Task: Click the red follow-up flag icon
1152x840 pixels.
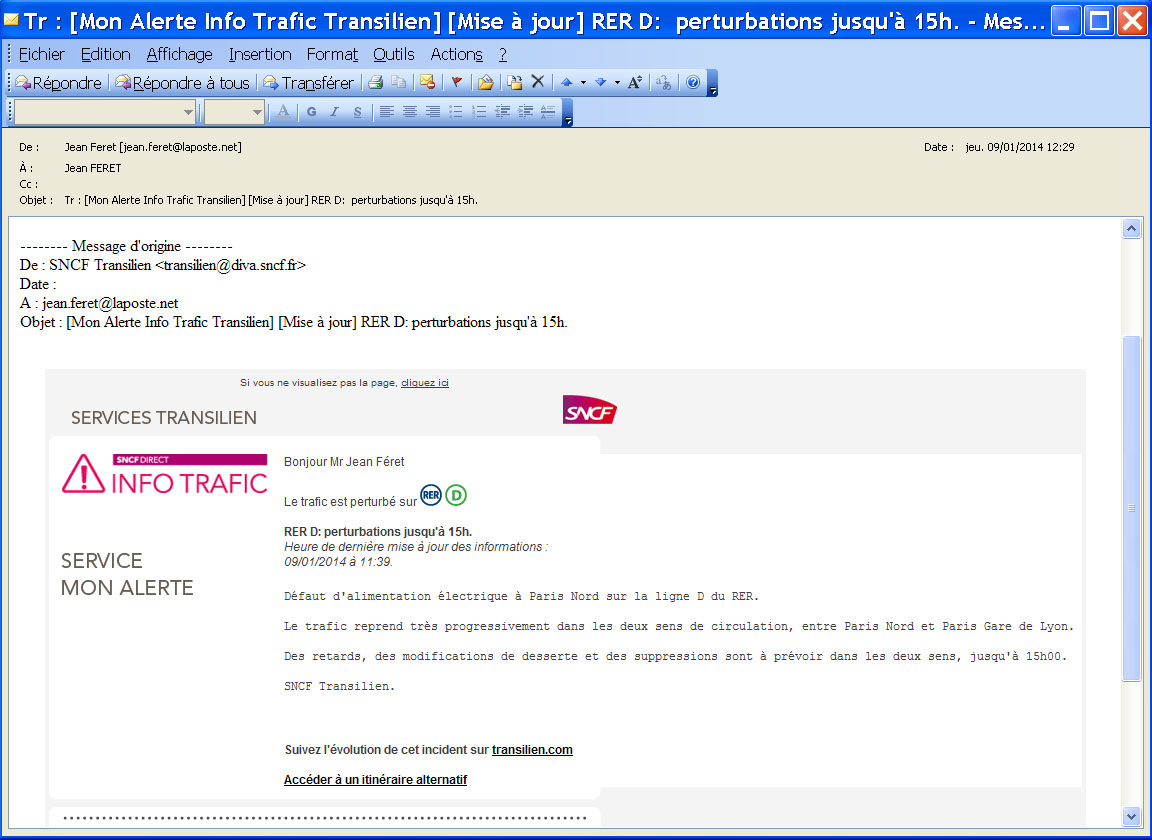Action: click(456, 83)
